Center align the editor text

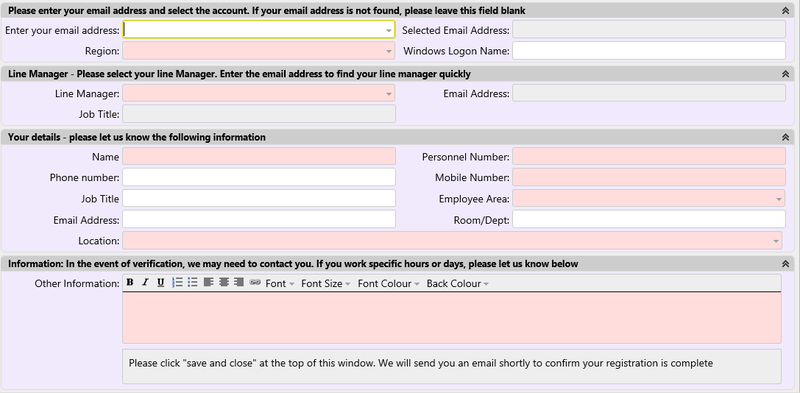pos(223,283)
